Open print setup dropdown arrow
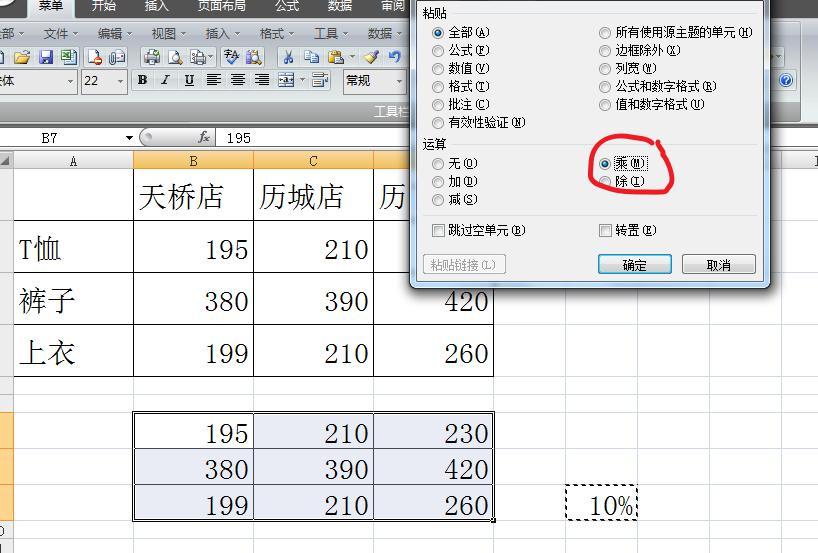 [210, 57]
